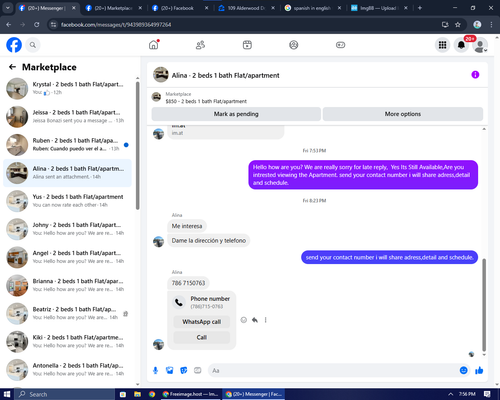The height and width of the screenshot is (400, 500).
Task: Choose a sticker from the sticker icon
Action: tap(184, 370)
